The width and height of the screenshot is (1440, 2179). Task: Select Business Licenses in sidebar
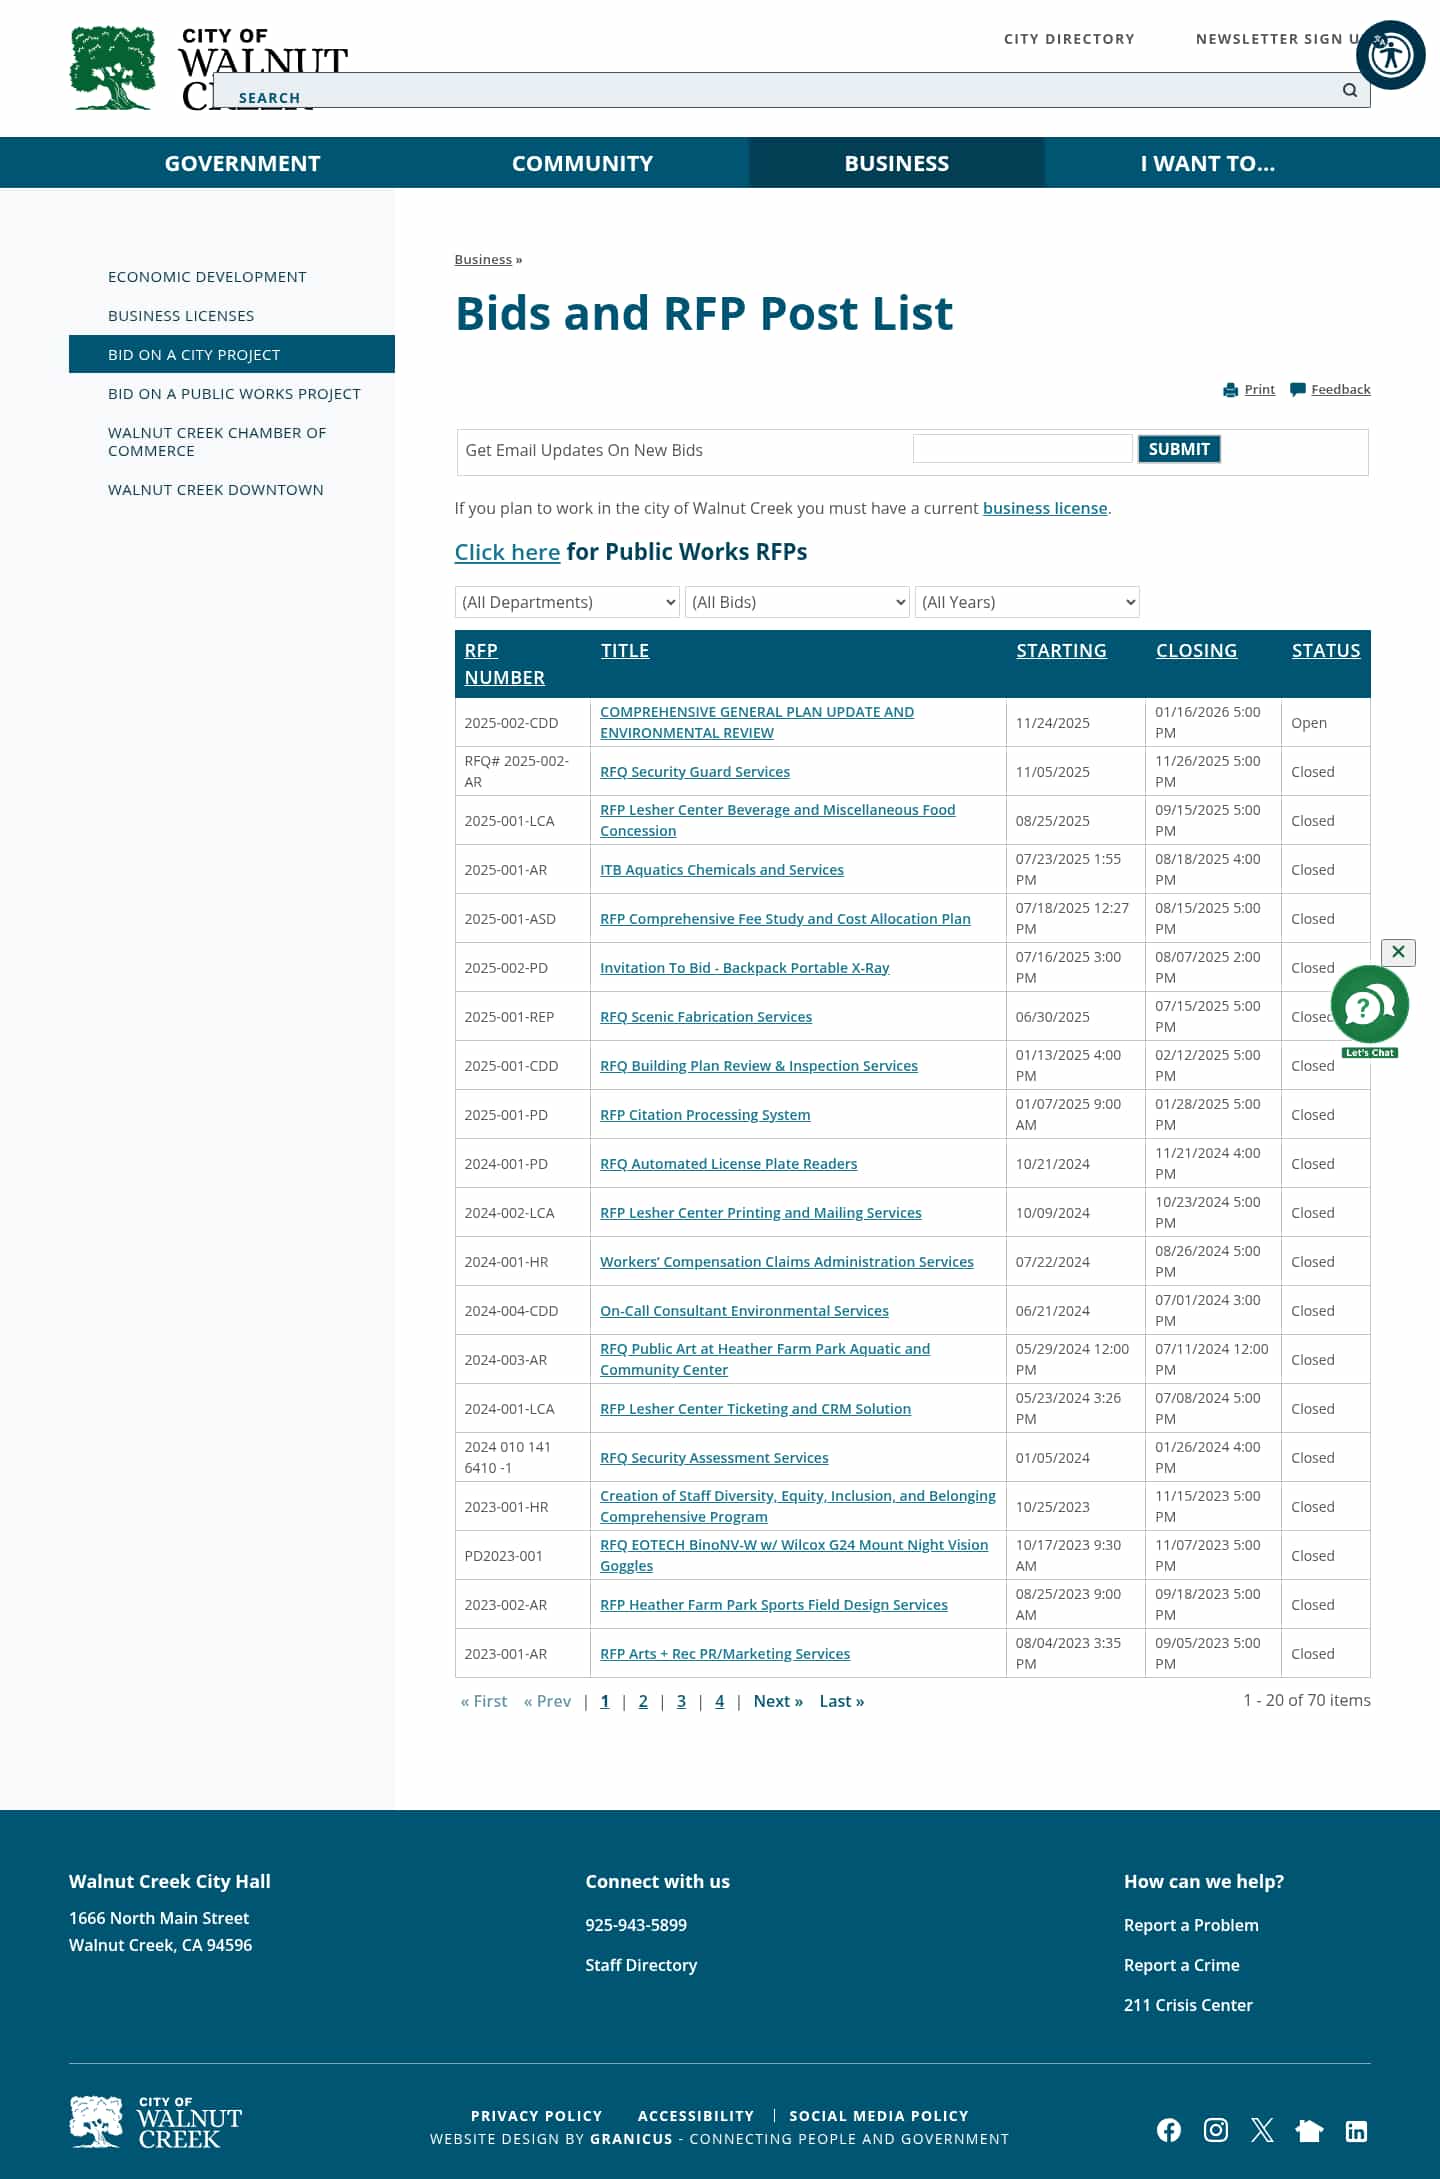pos(181,316)
